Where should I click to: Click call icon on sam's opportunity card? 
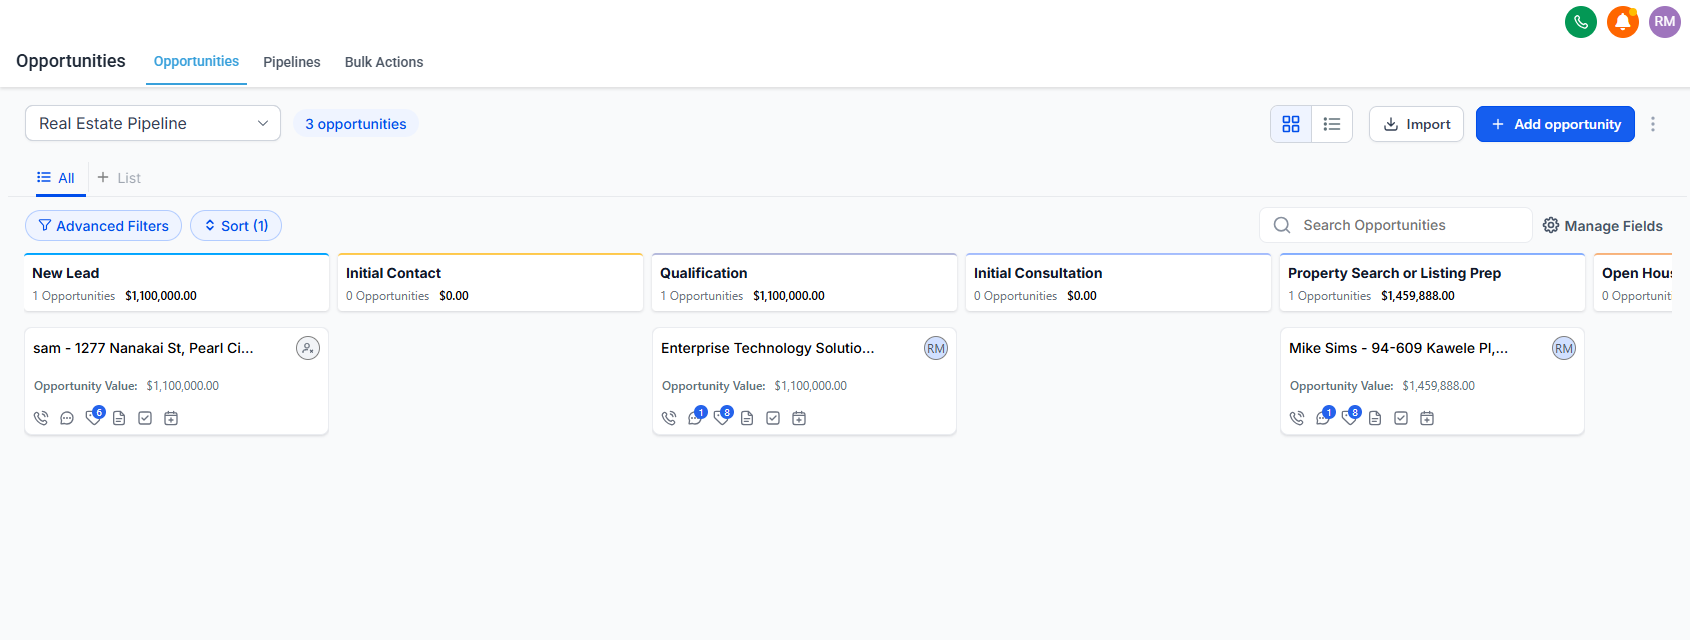tap(41, 418)
